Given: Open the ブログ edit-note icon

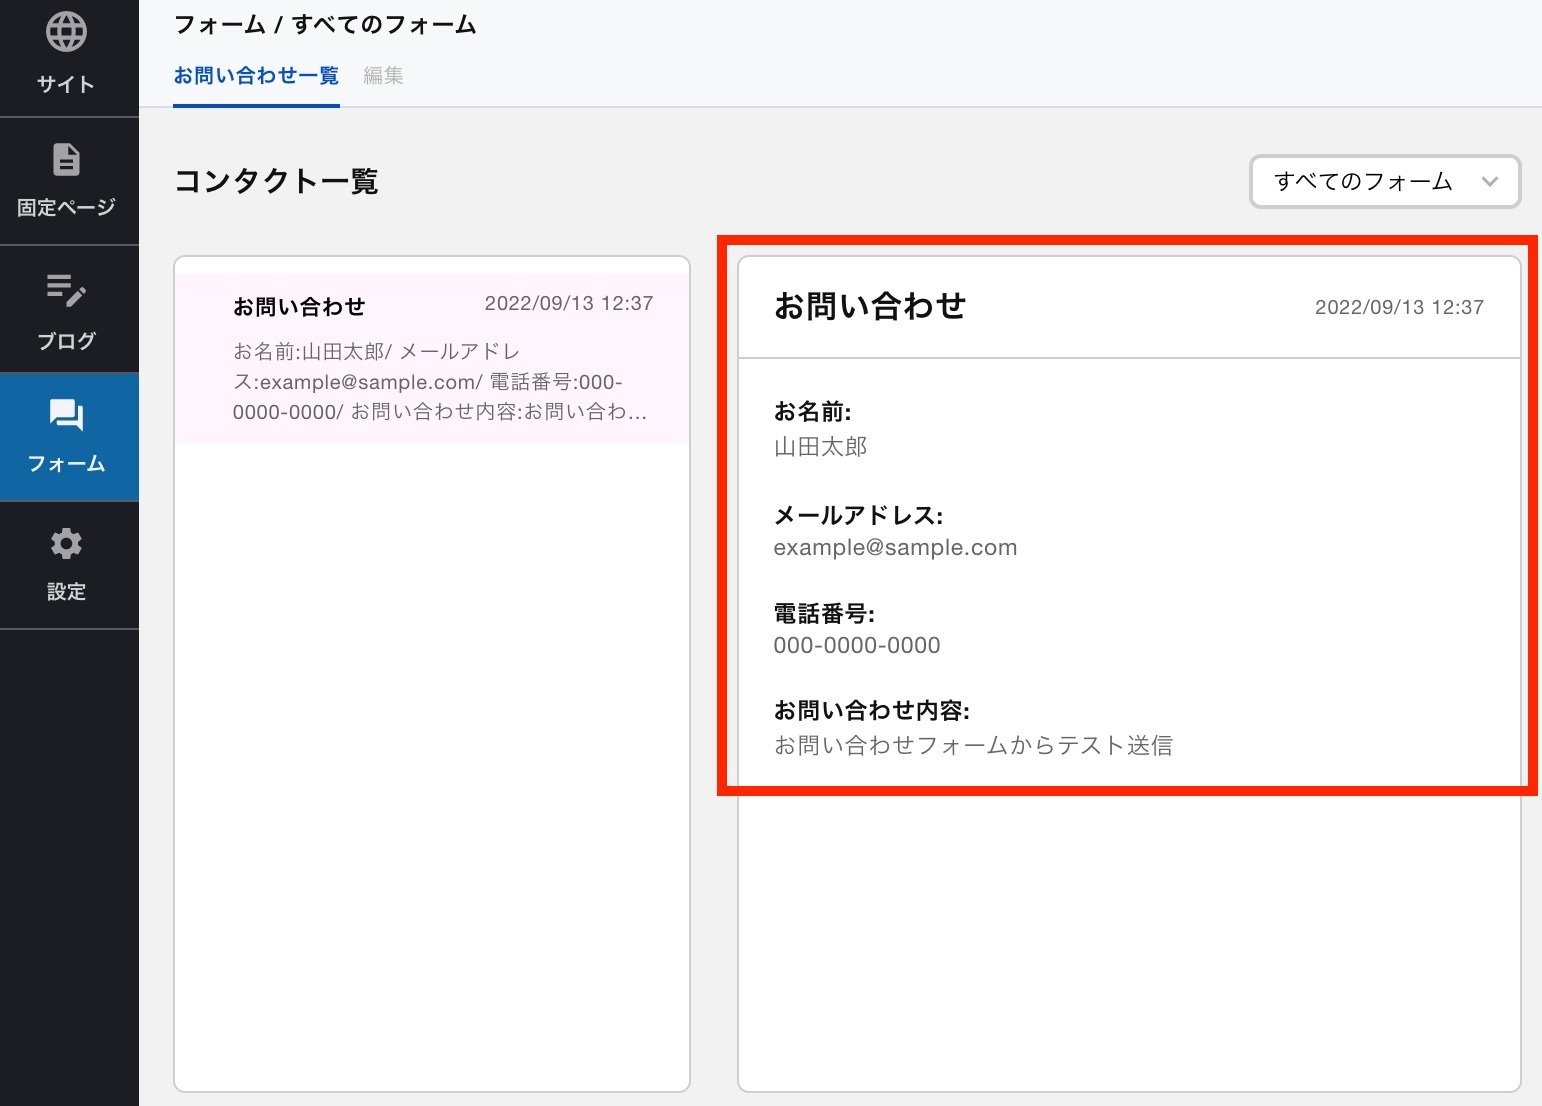Looking at the screenshot, I should coord(66,290).
